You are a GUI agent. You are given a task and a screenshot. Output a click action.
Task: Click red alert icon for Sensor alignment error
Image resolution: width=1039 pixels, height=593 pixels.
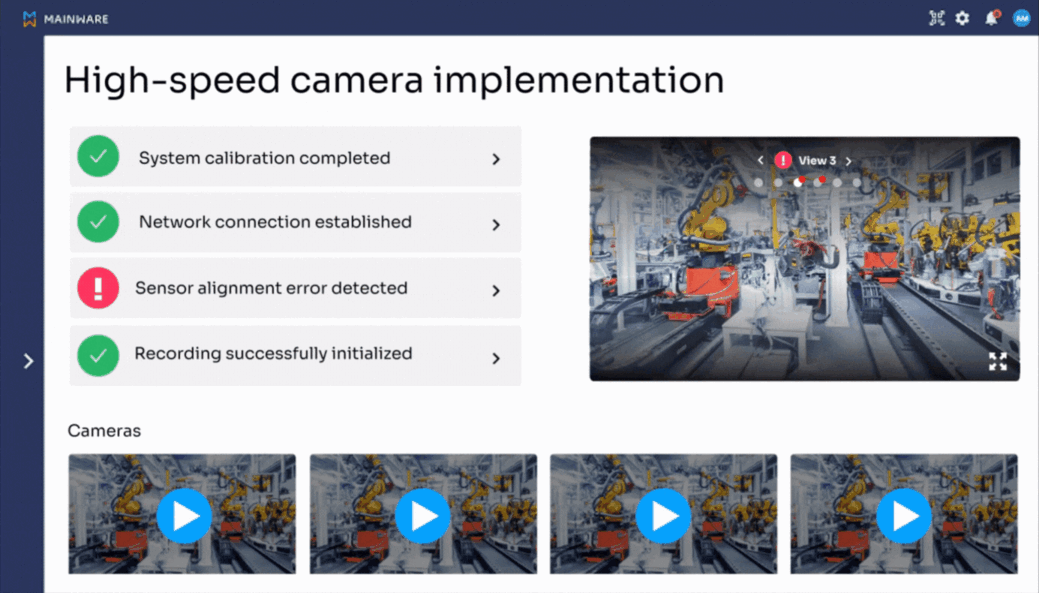pos(98,288)
